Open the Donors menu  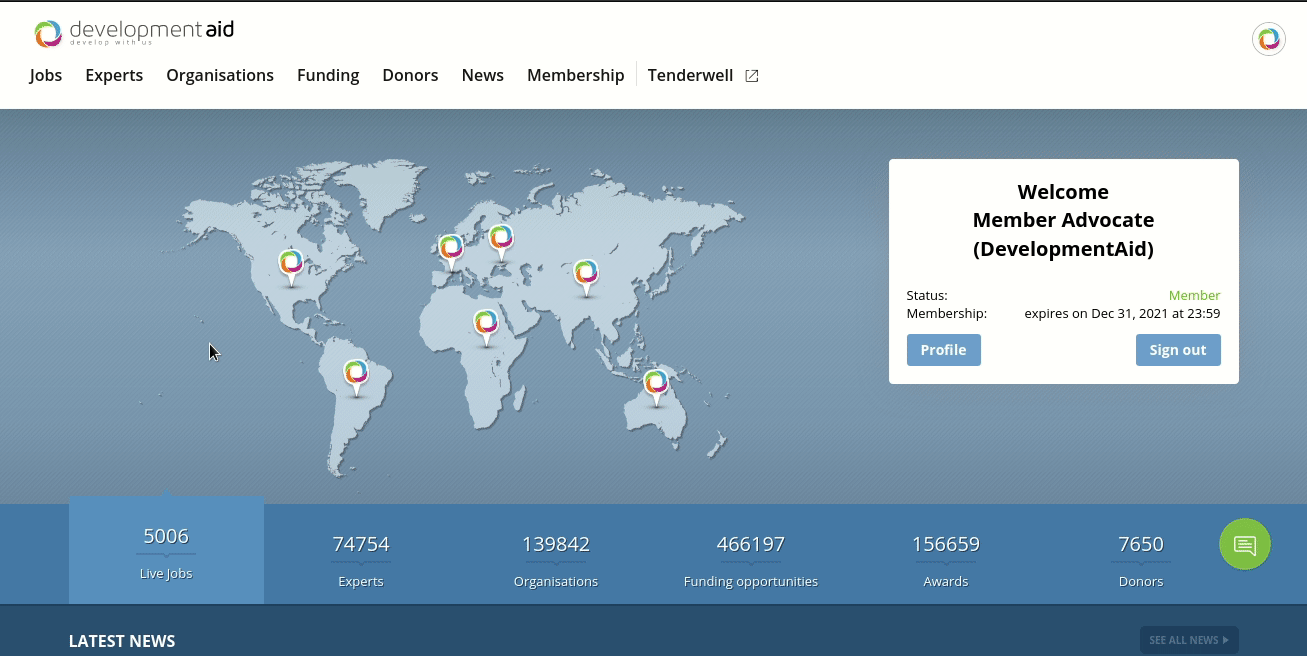click(x=410, y=75)
